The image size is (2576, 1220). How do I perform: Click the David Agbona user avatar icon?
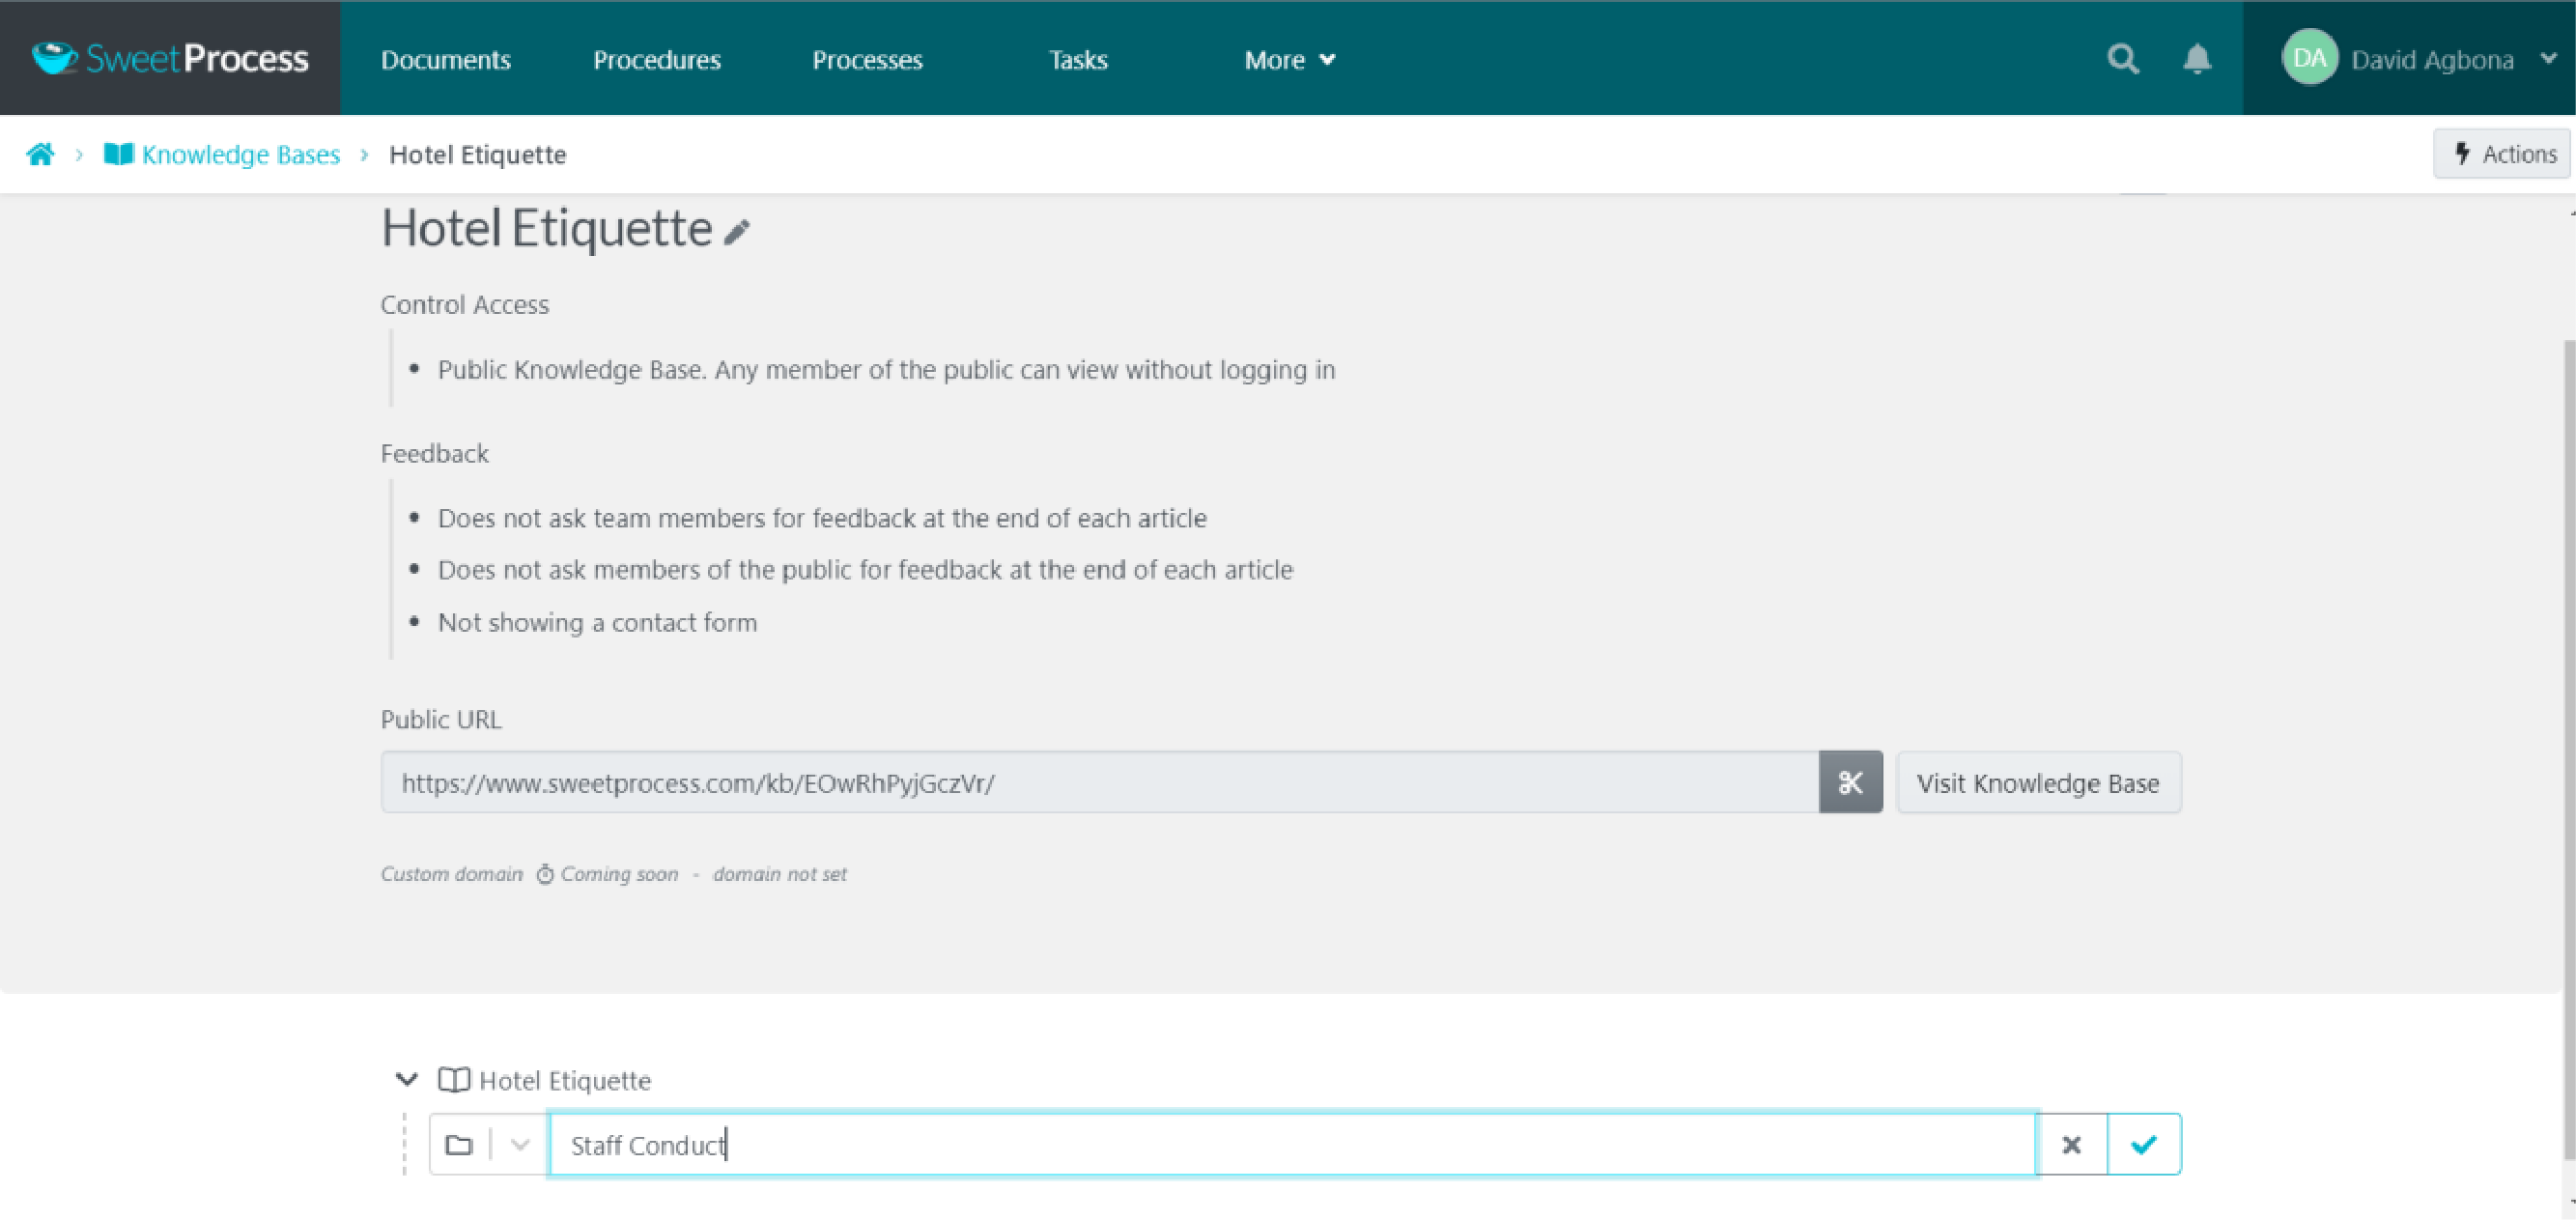[2308, 59]
